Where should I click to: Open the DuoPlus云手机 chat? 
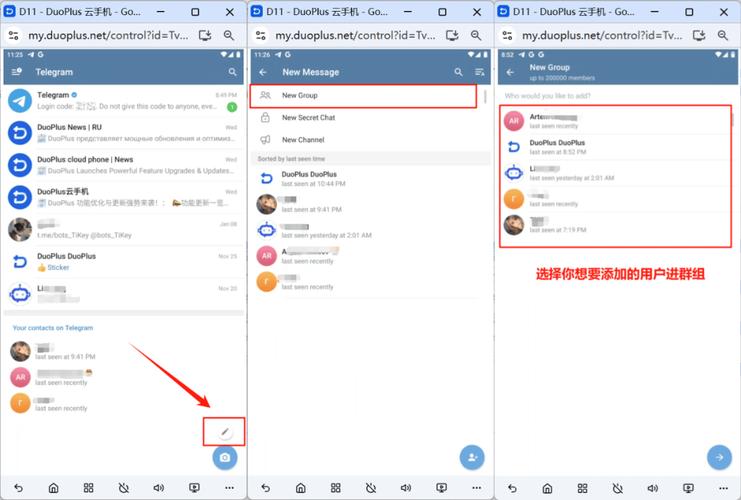(x=124, y=197)
